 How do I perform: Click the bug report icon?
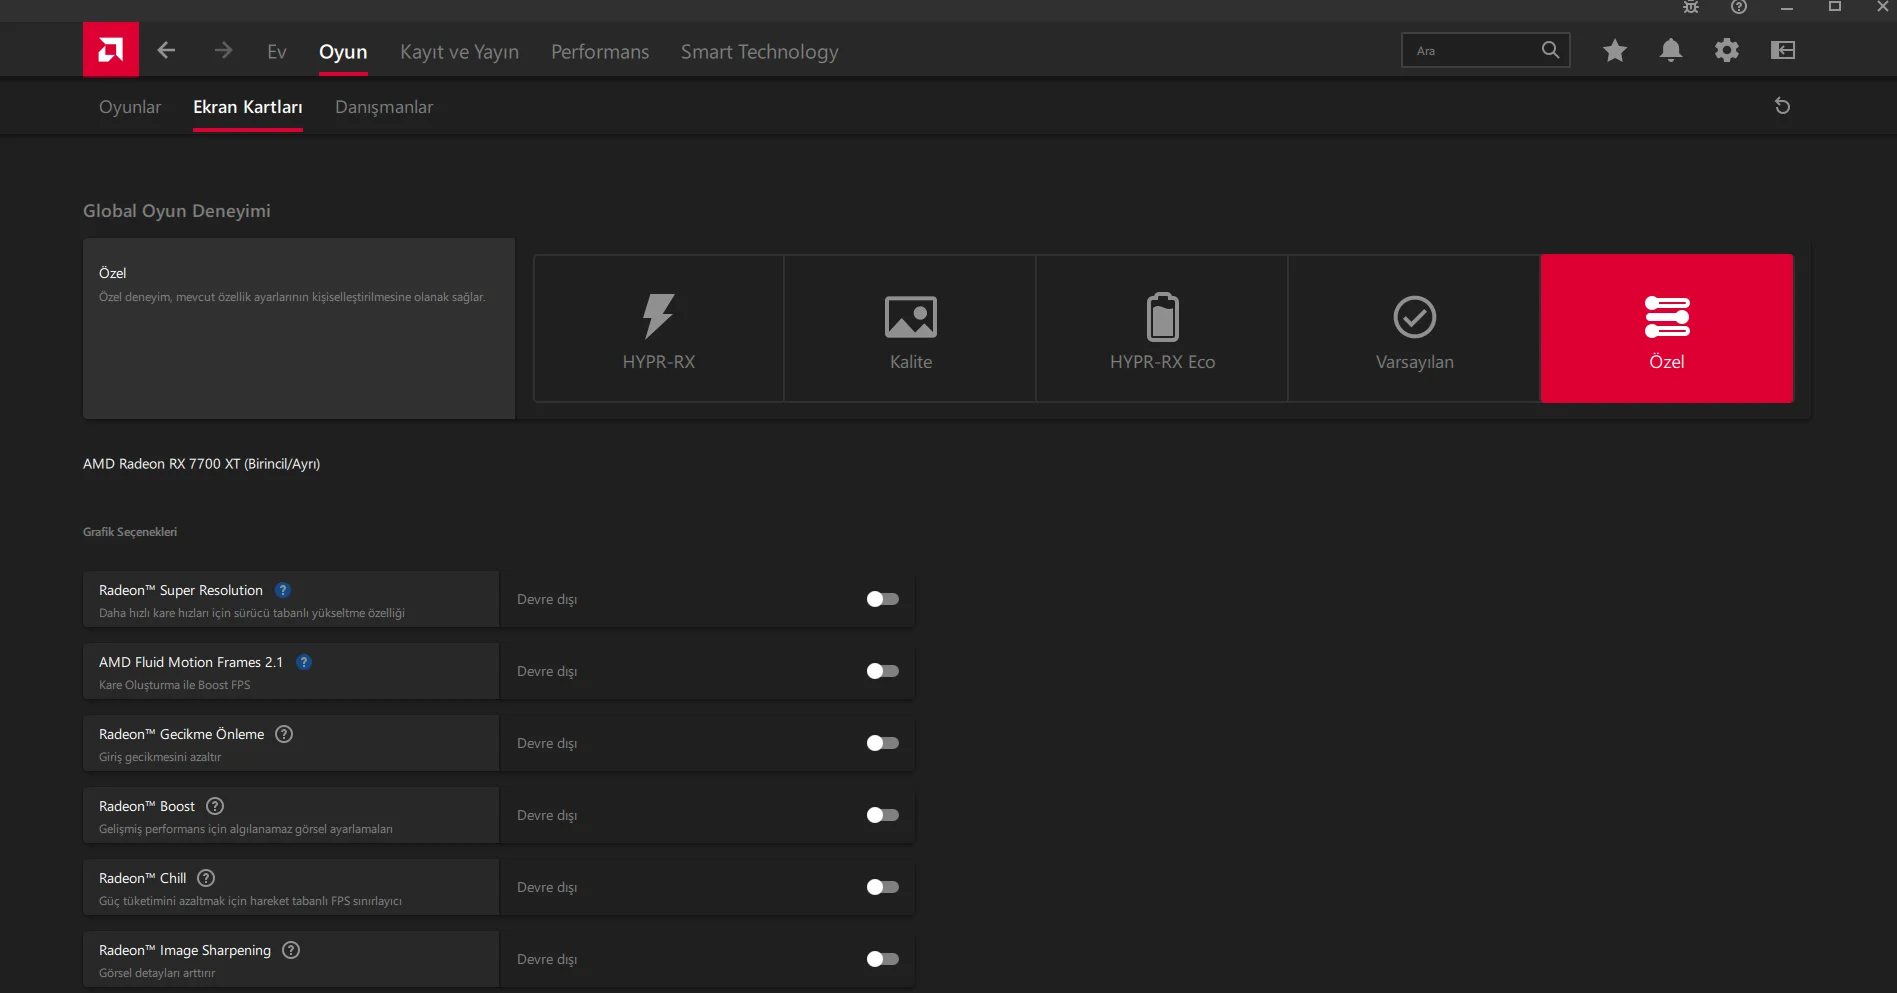(1690, 7)
